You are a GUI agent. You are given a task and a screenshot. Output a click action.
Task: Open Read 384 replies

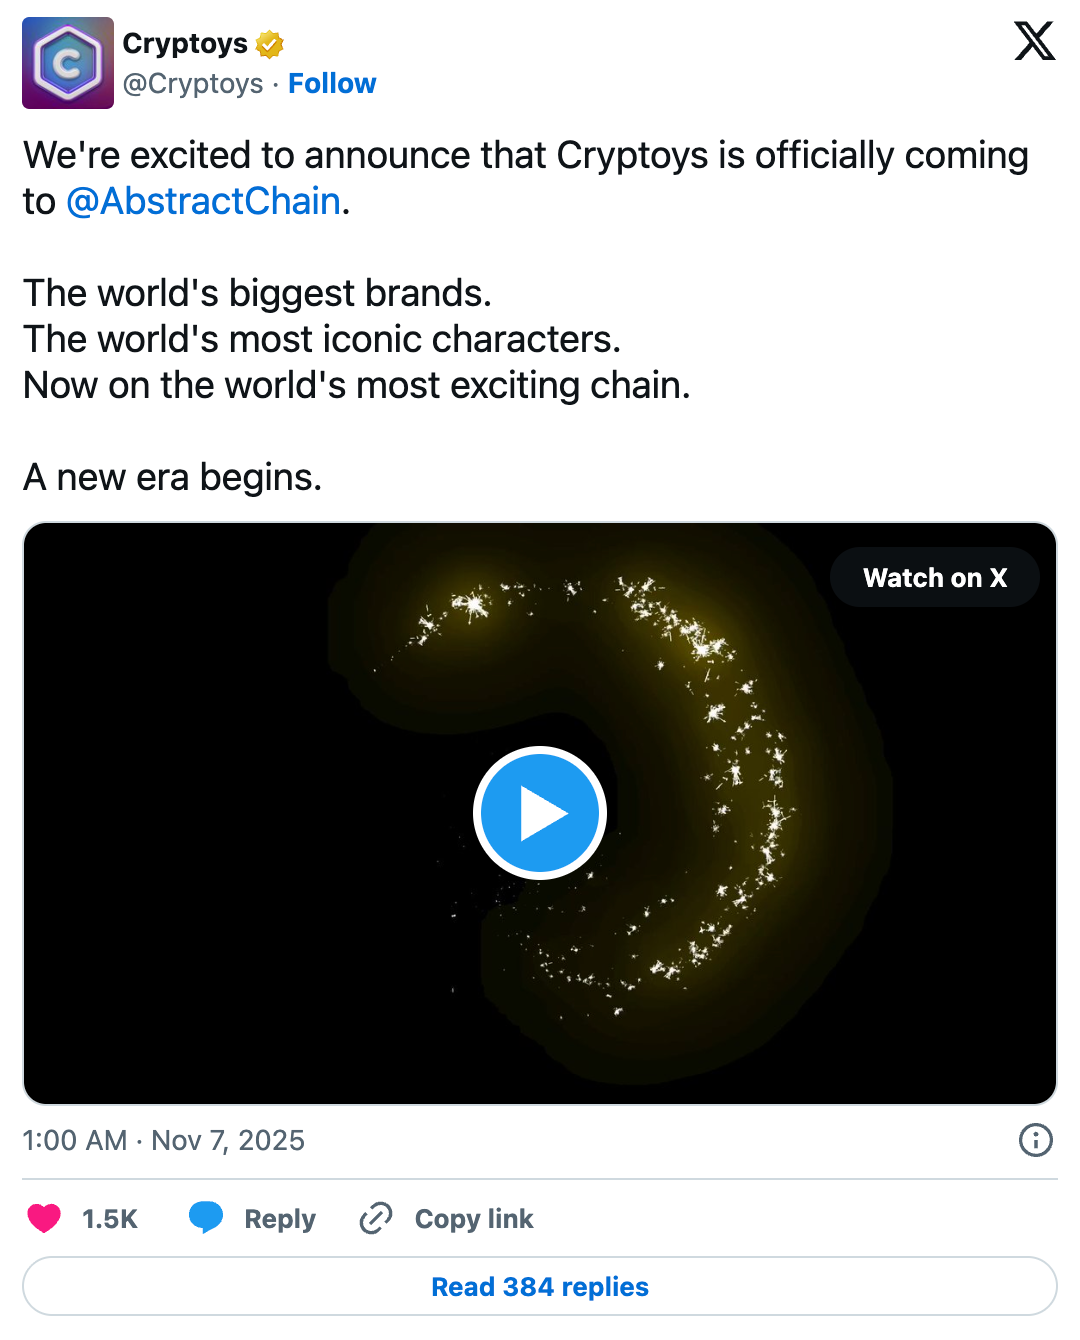540,1286
